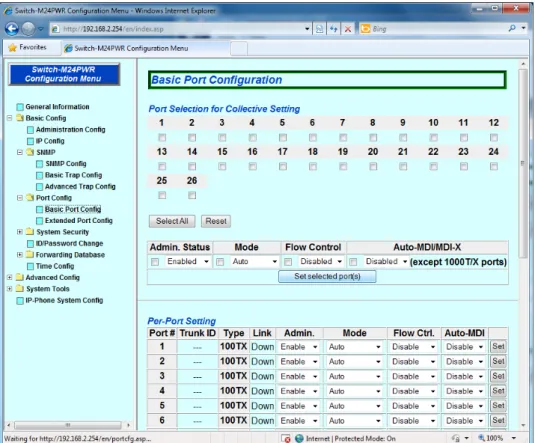Click the General Information page icon

tap(20, 107)
